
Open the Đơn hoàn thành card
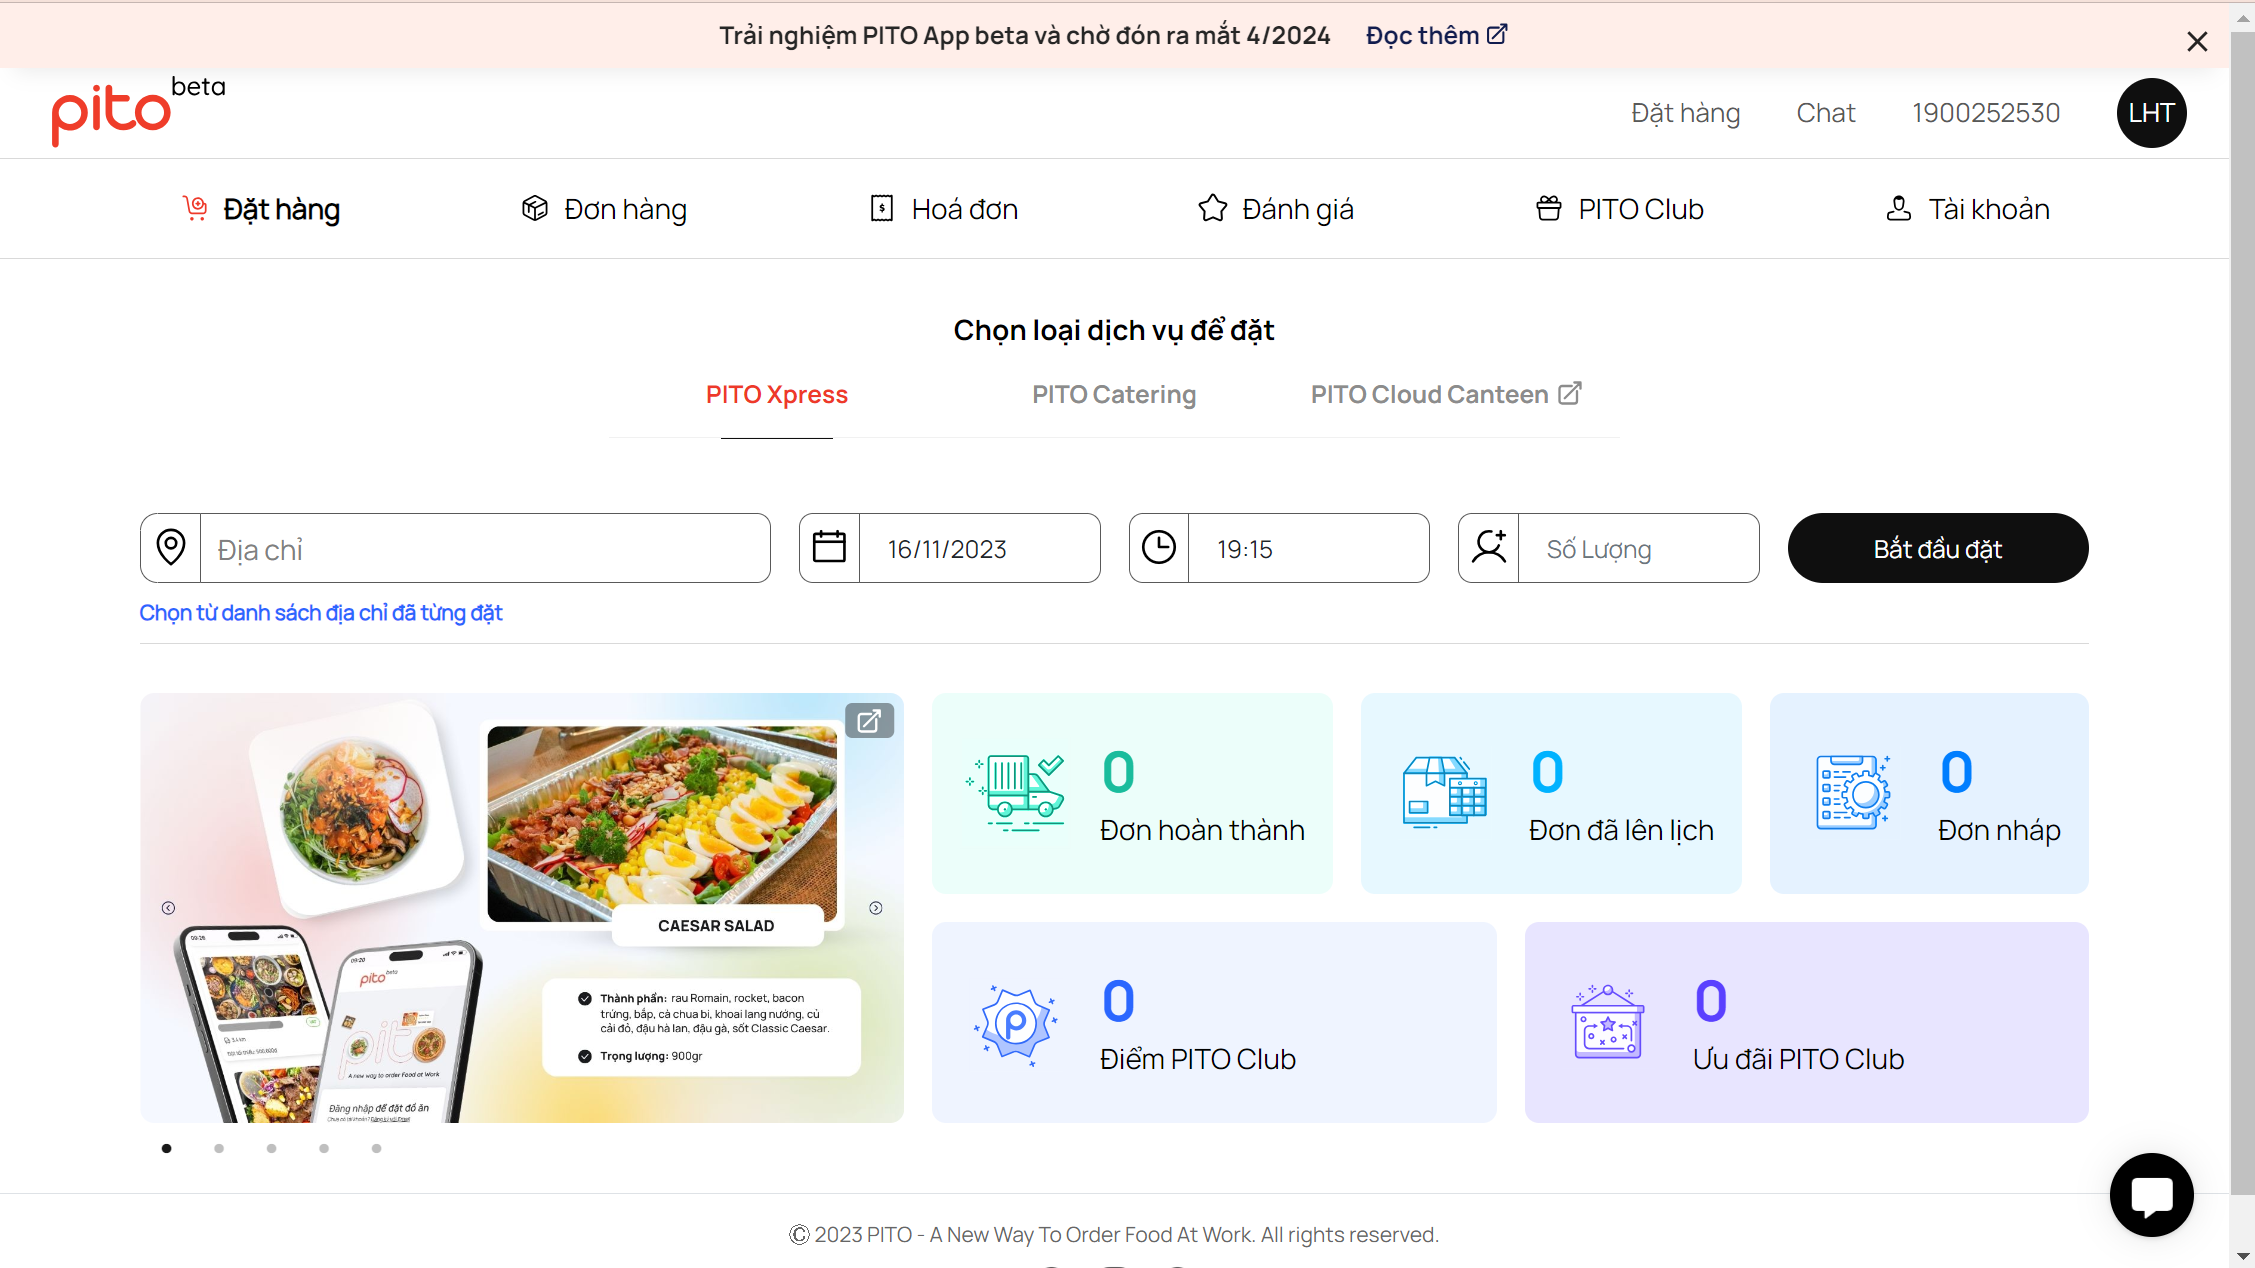(1132, 793)
